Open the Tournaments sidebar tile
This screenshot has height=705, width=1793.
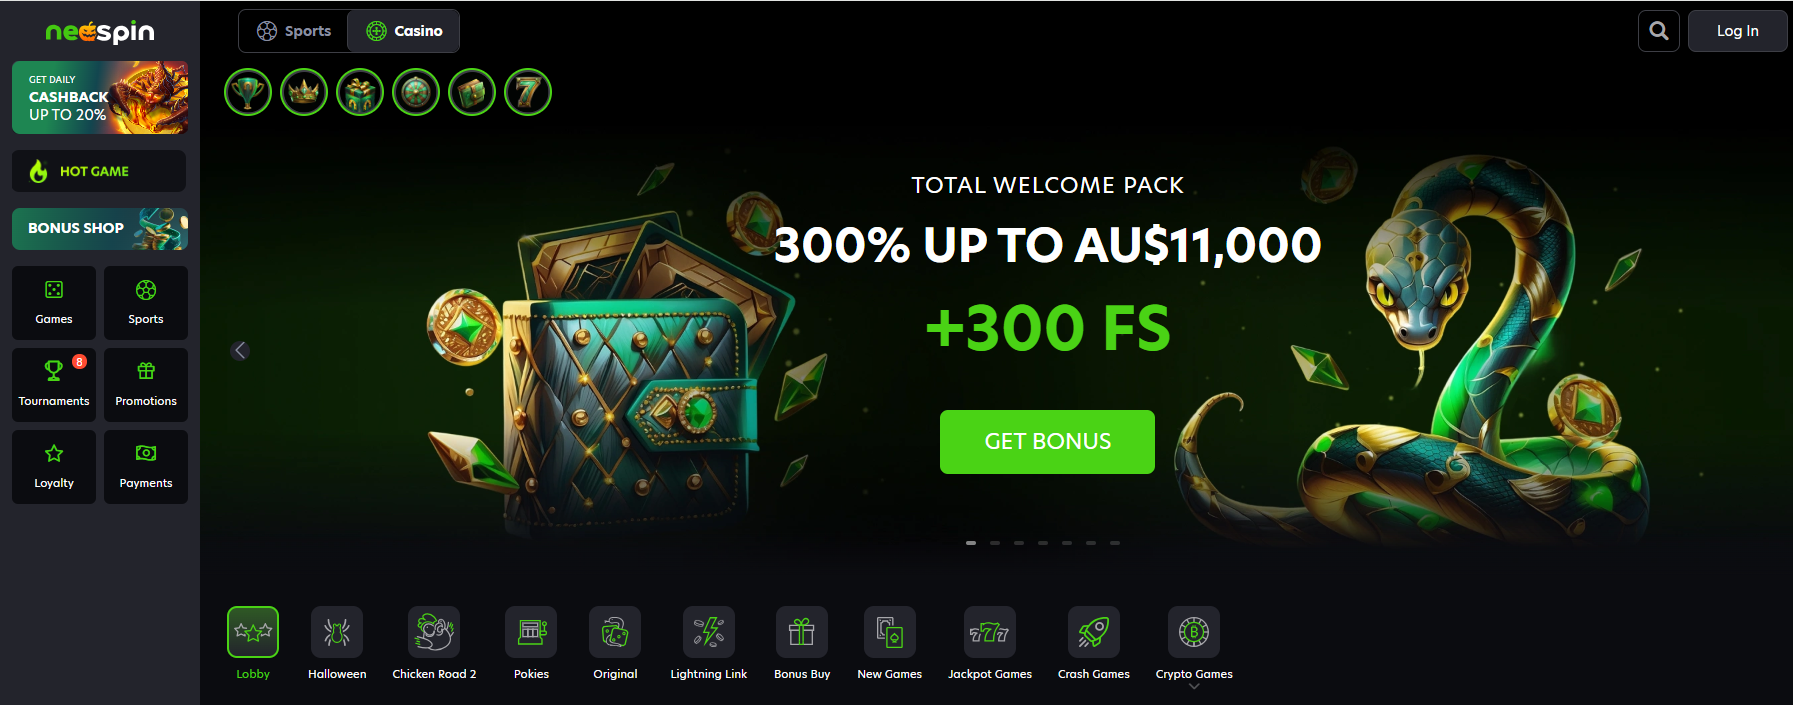pyautogui.click(x=54, y=385)
